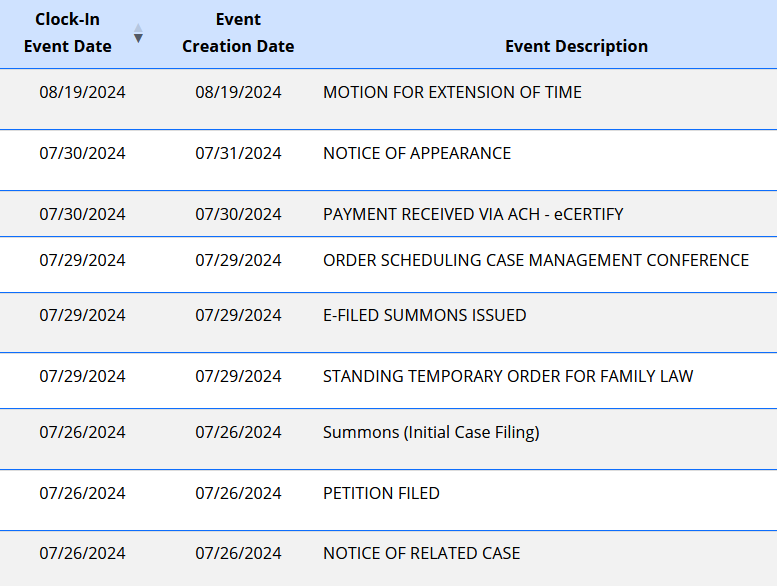This screenshot has height=586, width=777.
Task: Click the Clock-In Event Date header
Action: pyautogui.click(x=68, y=33)
